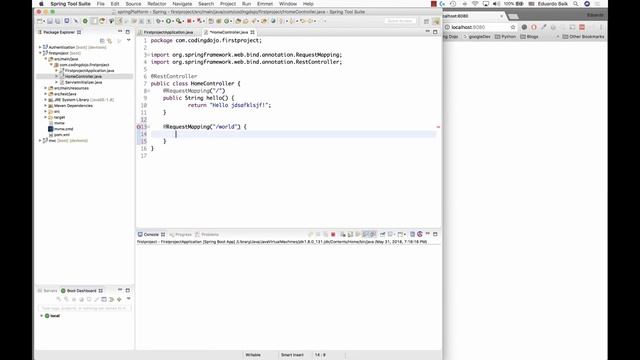Click the green Run toolbar icon
640x360 pixels.
[168, 21]
